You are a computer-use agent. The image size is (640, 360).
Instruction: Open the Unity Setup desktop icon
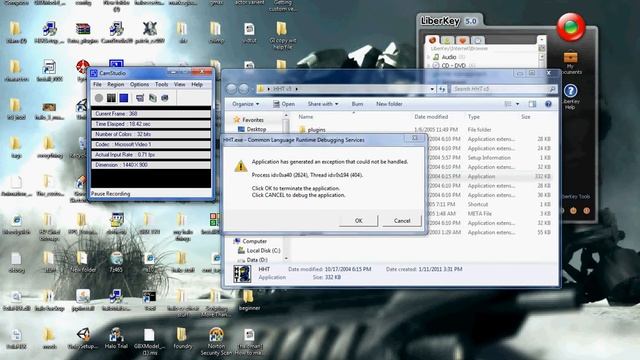point(83,339)
